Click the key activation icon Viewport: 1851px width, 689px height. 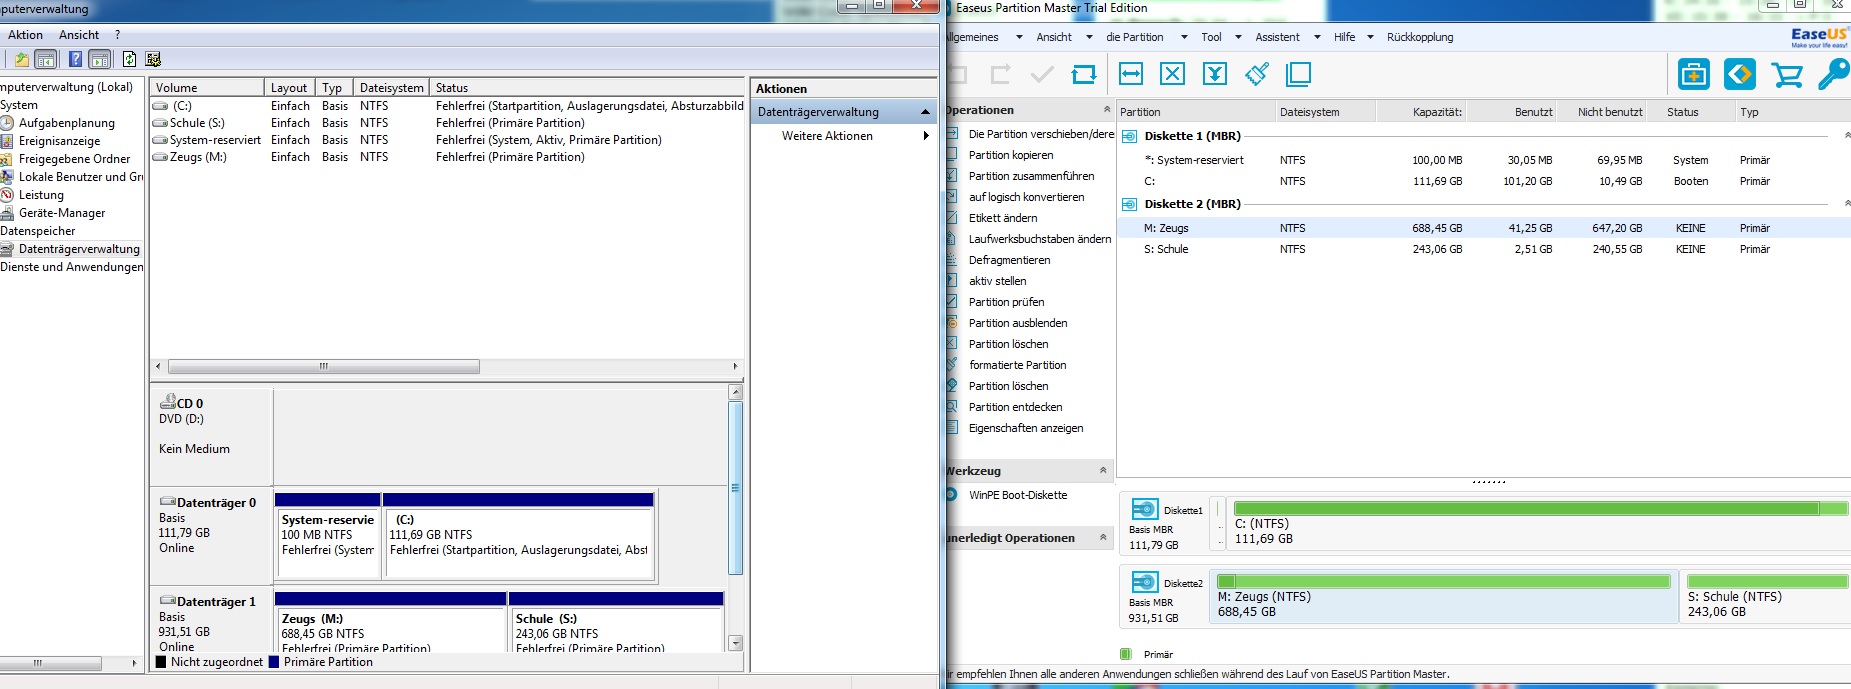coord(1834,74)
